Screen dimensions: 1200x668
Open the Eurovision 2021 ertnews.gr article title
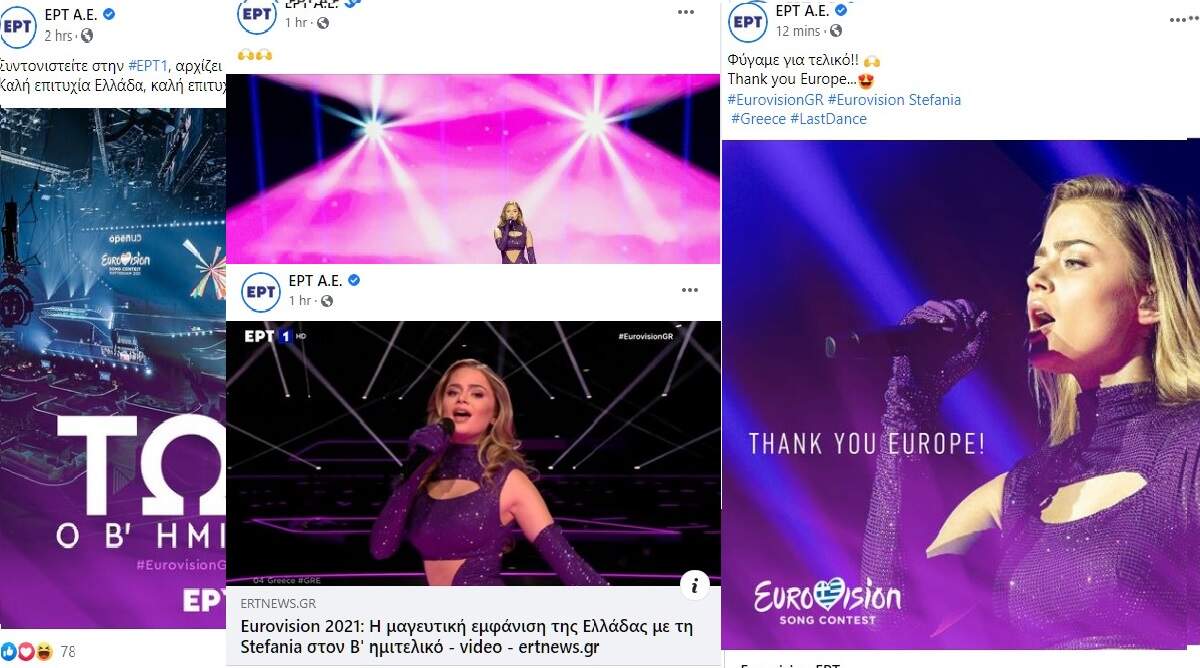(x=467, y=637)
